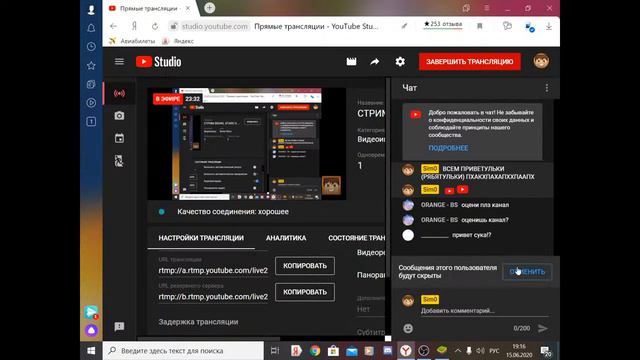Open the tab counter icon in browser sidebar

click(91, 121)
